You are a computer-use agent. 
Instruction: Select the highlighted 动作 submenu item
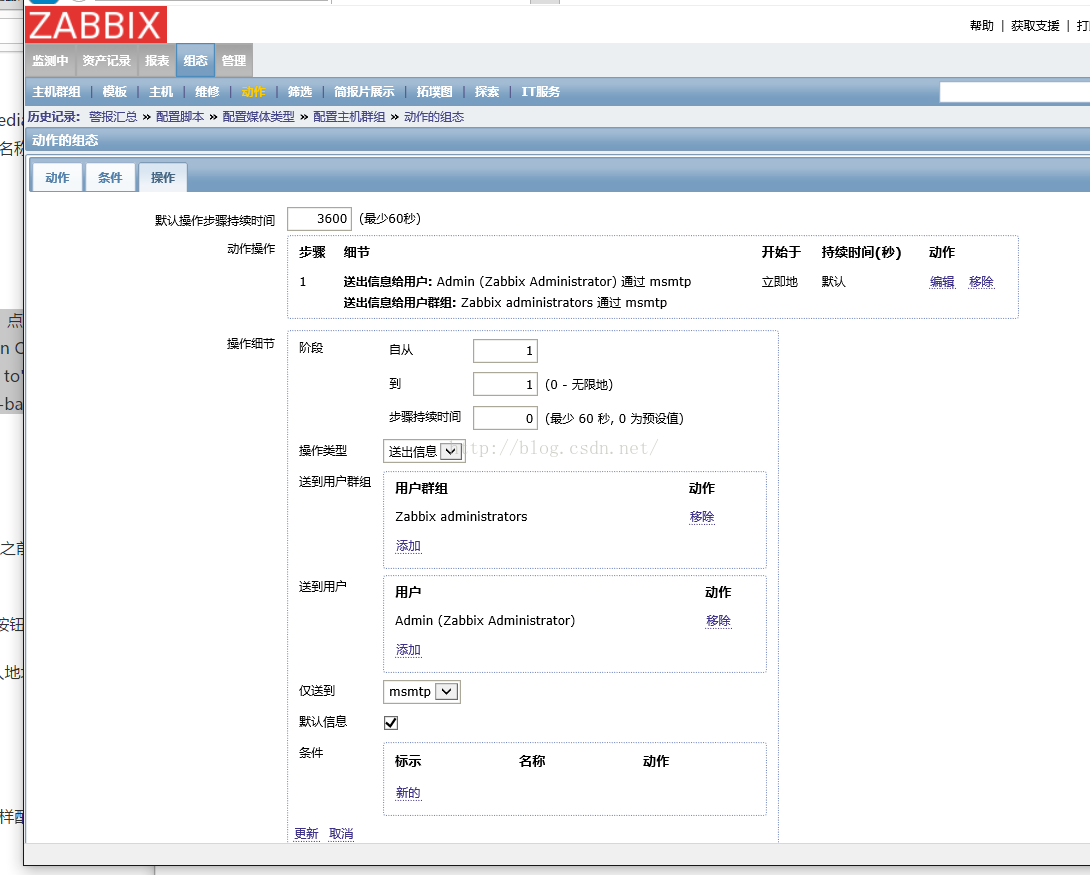point(254,92)
